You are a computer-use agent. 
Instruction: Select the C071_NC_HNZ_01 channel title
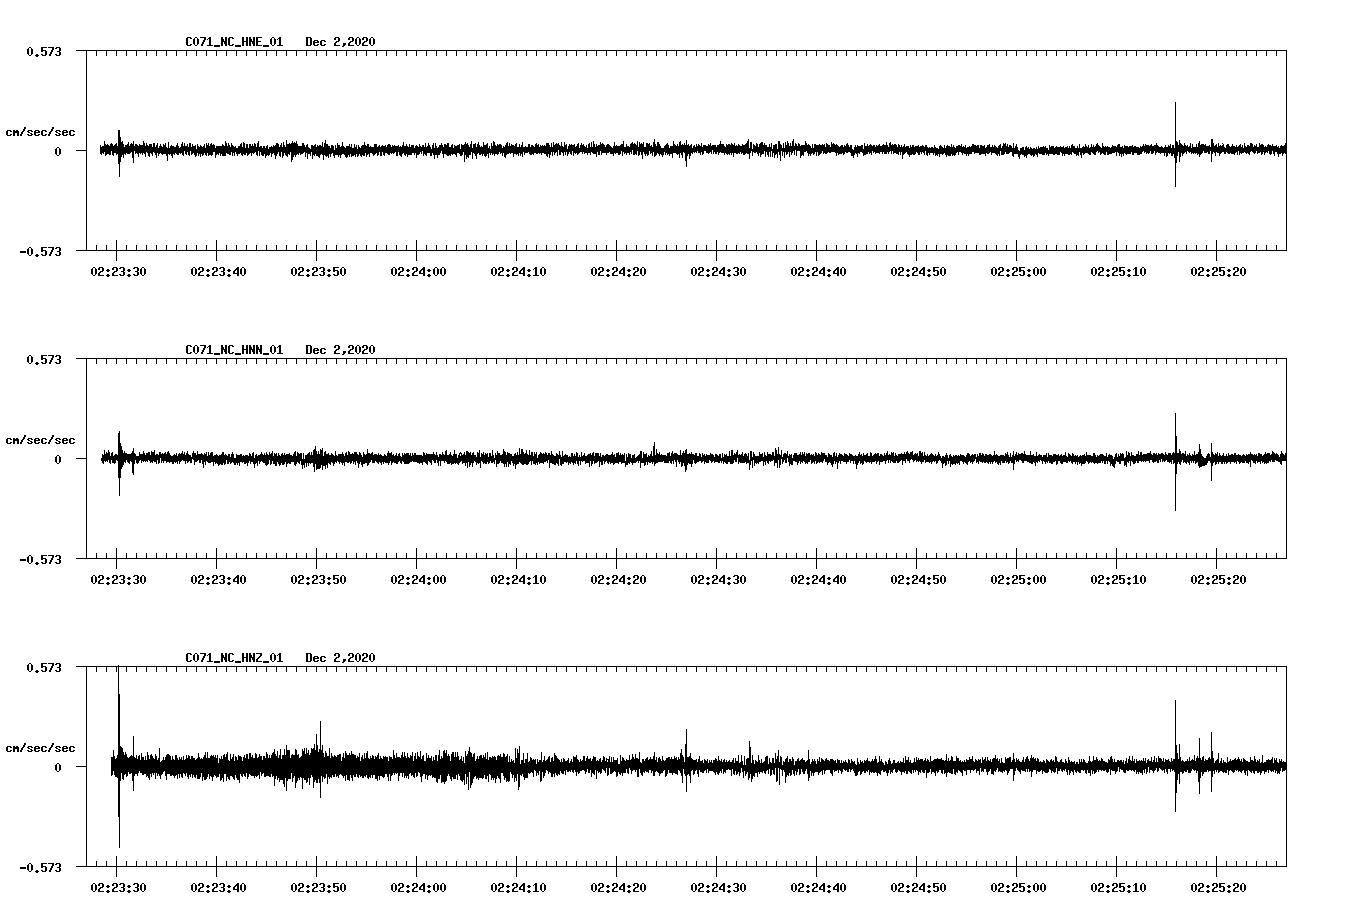coord(232,656)
